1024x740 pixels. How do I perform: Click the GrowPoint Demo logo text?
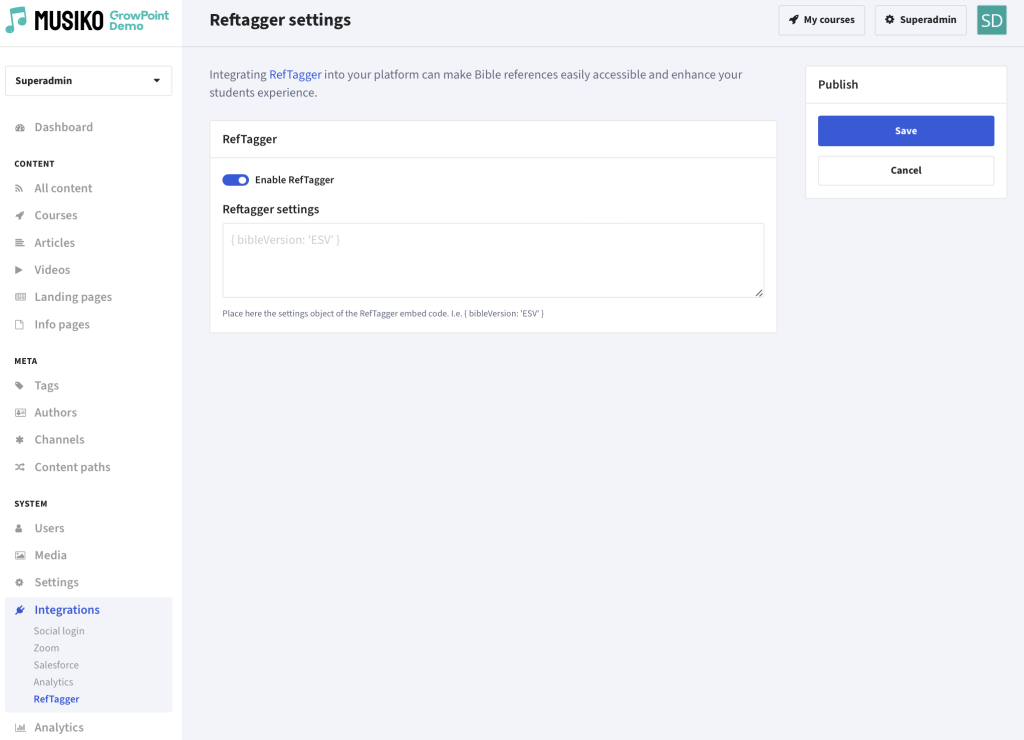click(x=139, y=20)
